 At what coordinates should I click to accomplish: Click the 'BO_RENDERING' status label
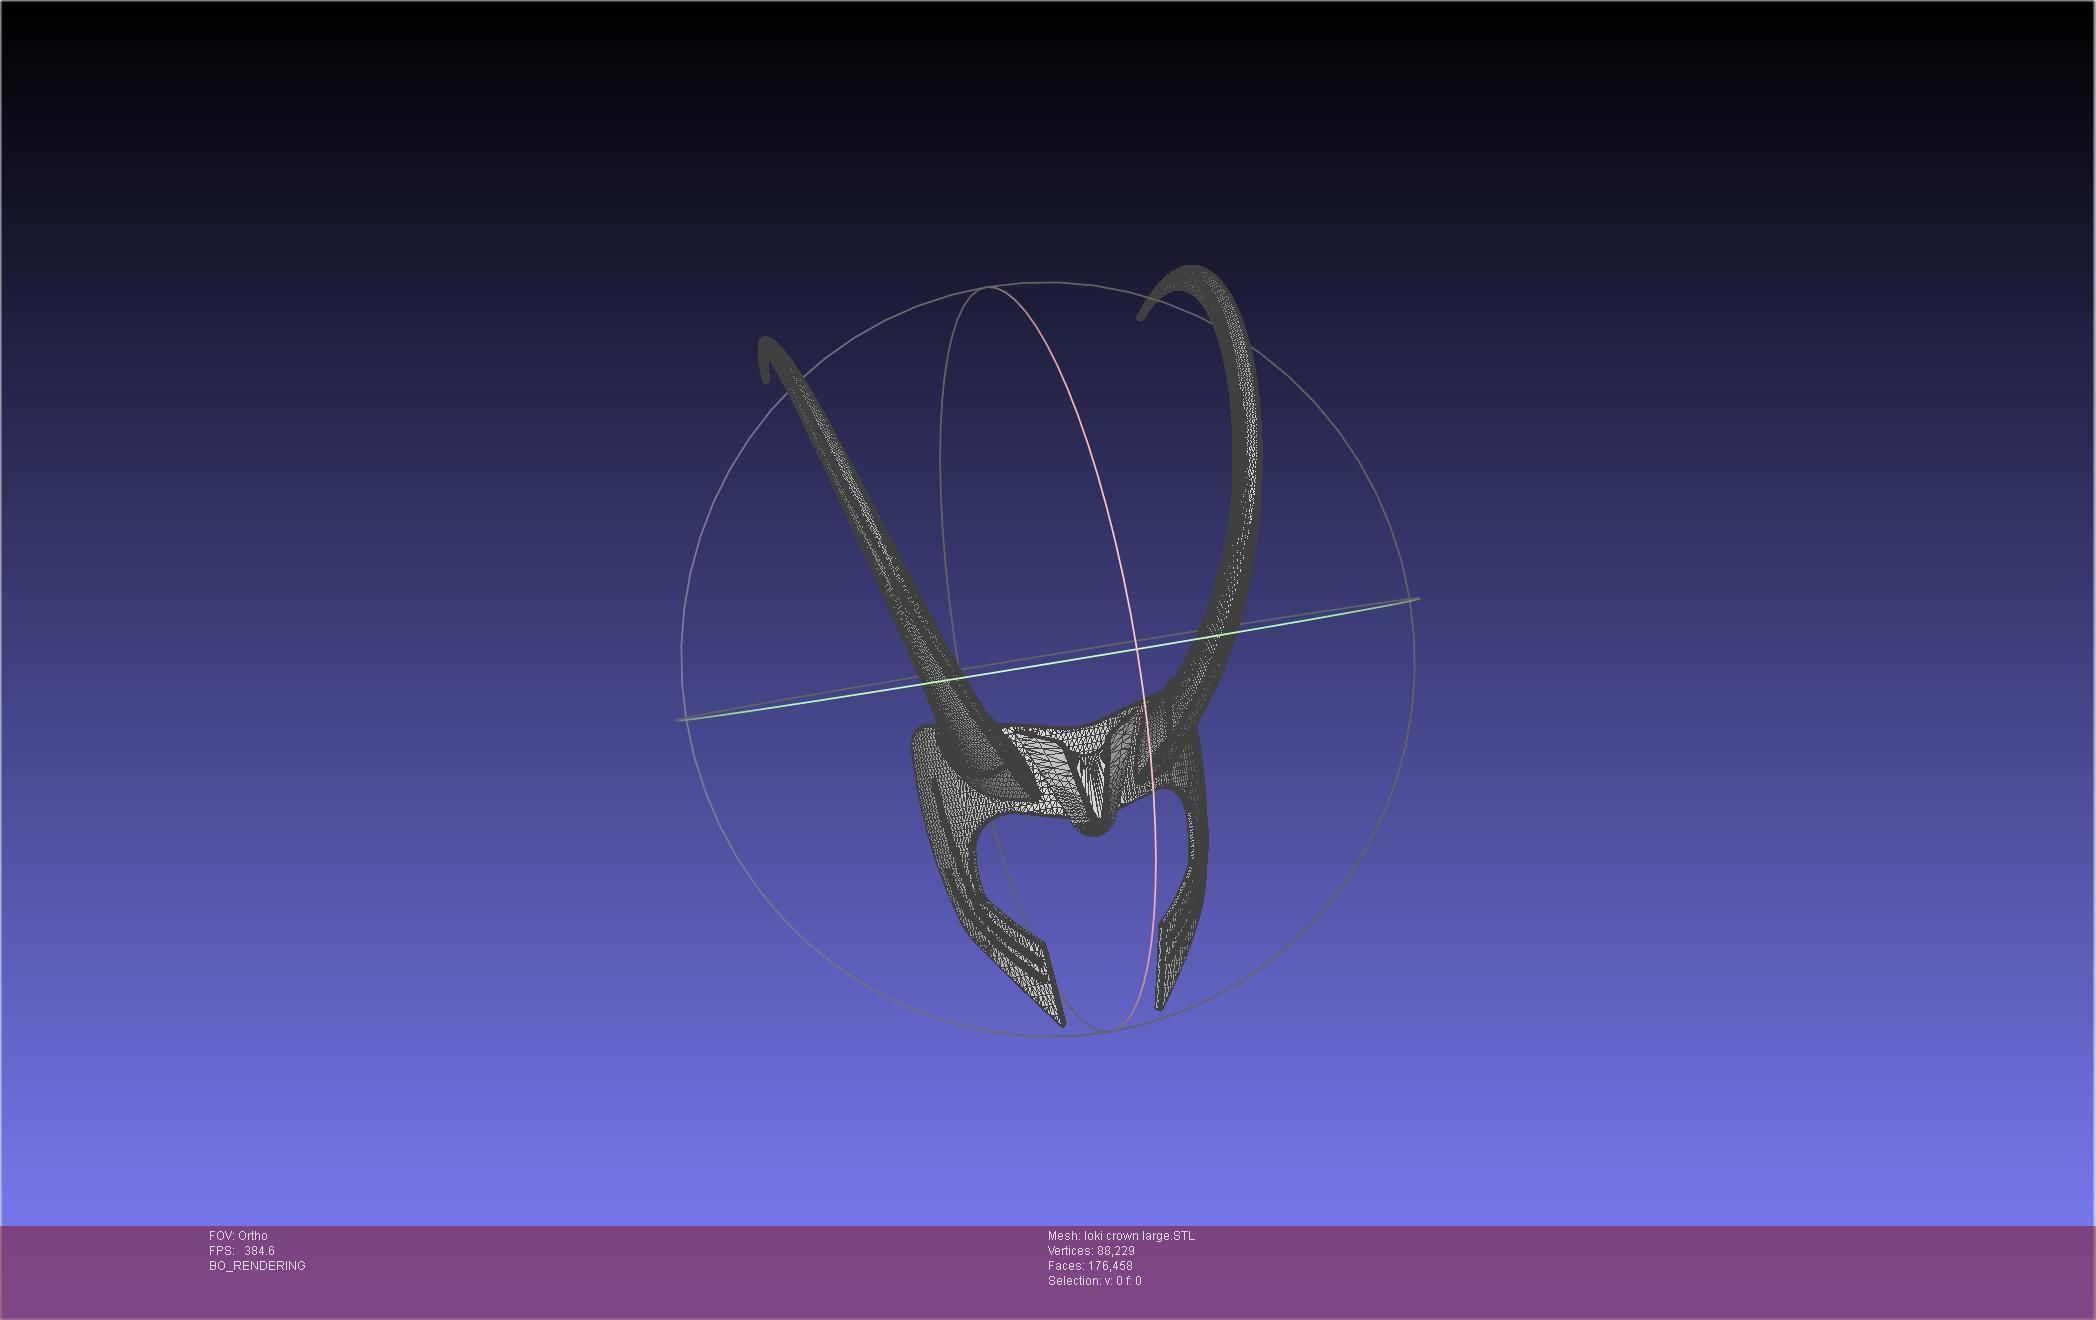point(257,1266)
